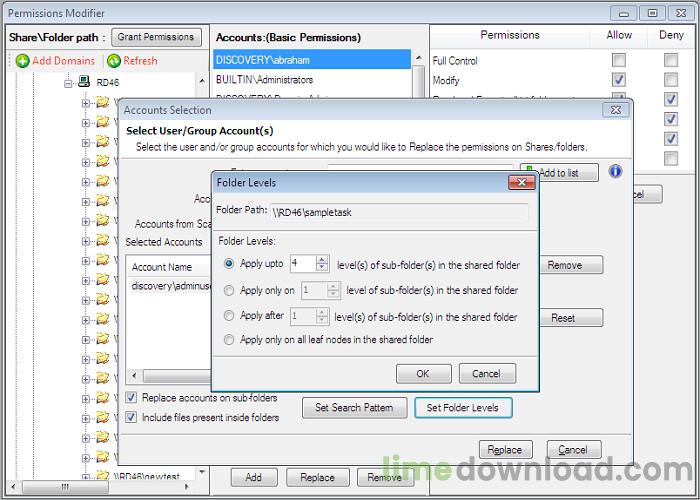Click the RD46 computer icon
Viewport: 700px width, 500px height.
coord(87,82)
